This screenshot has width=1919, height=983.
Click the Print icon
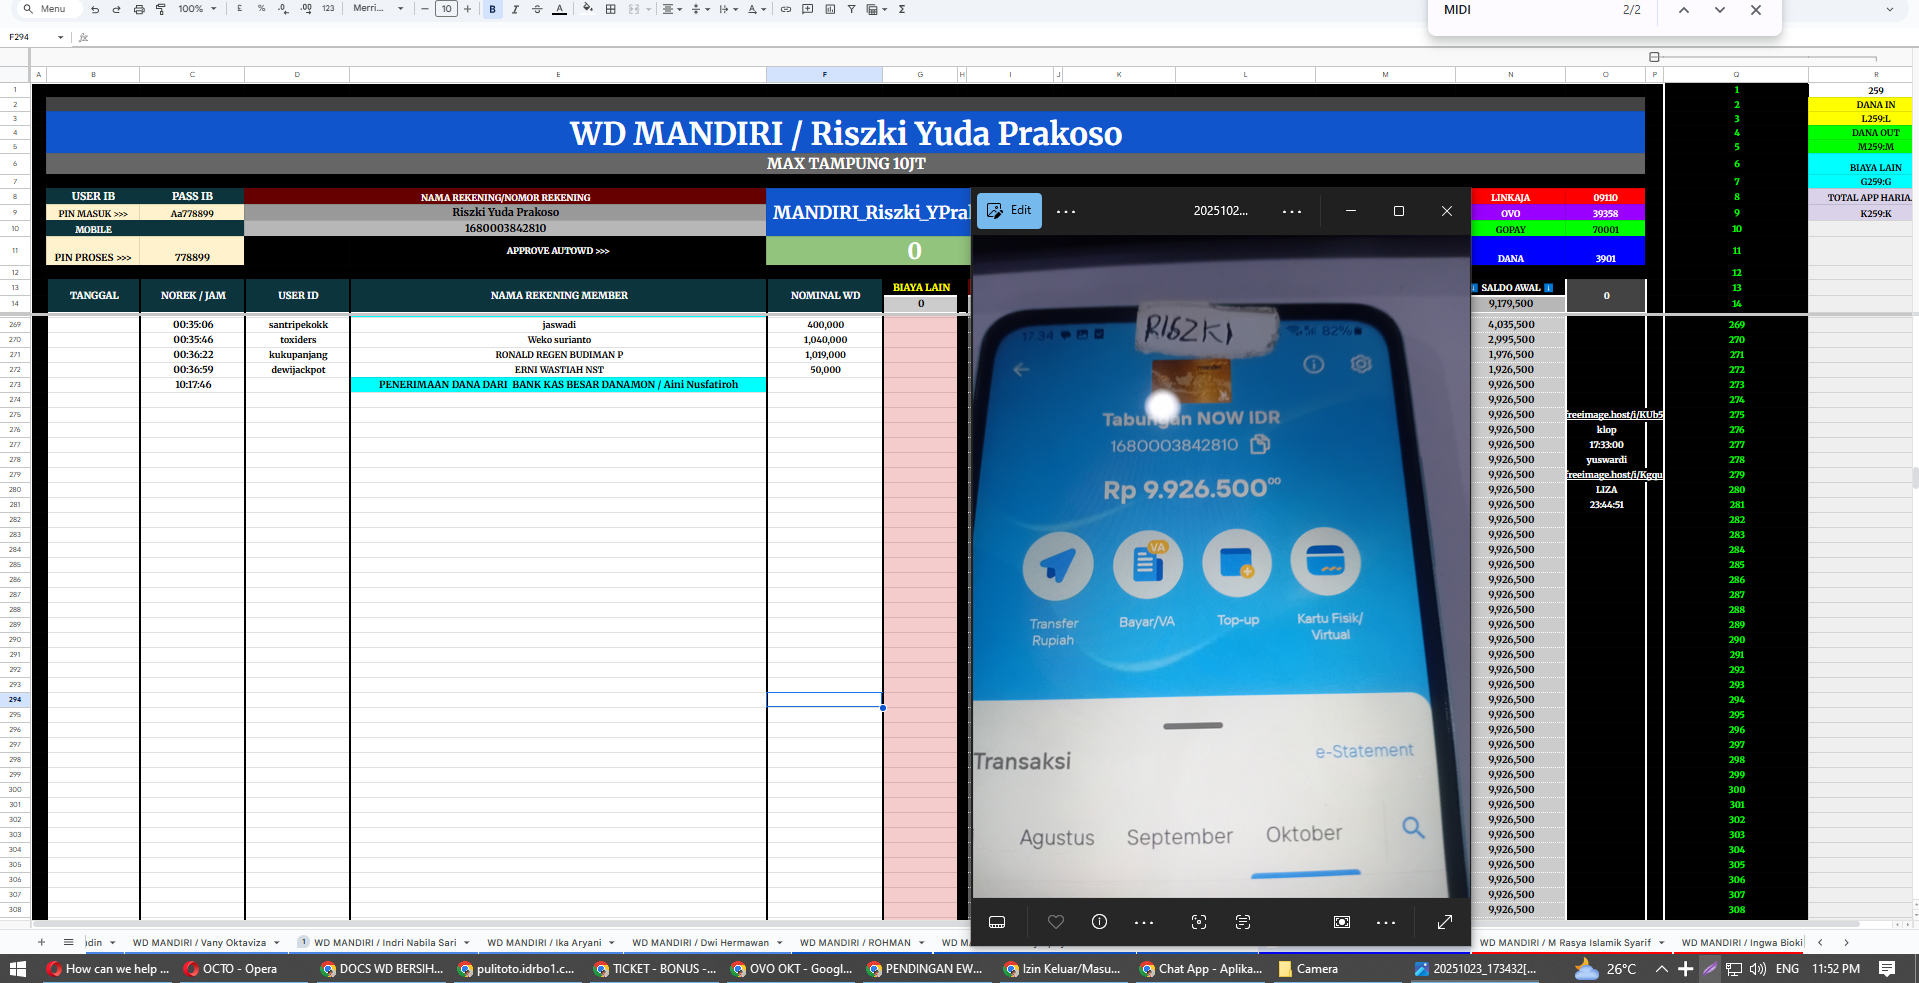pos(139,9)
